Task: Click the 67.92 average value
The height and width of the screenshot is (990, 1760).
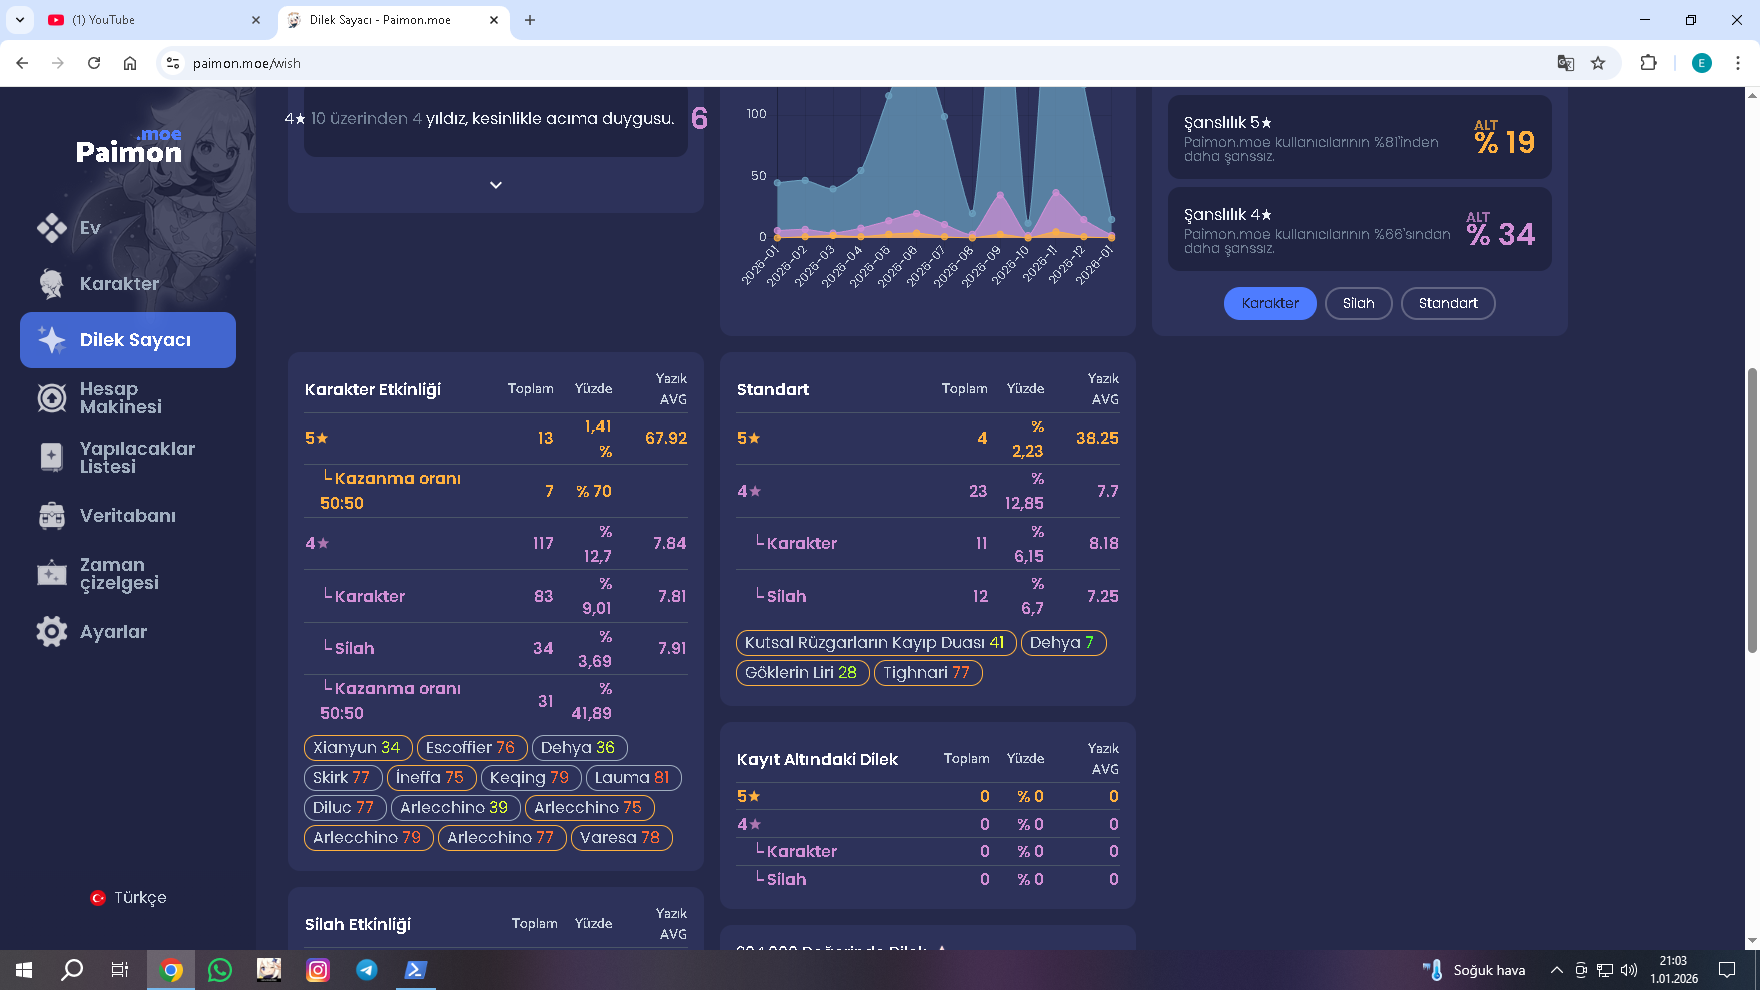Action: (x=666, y=439)
